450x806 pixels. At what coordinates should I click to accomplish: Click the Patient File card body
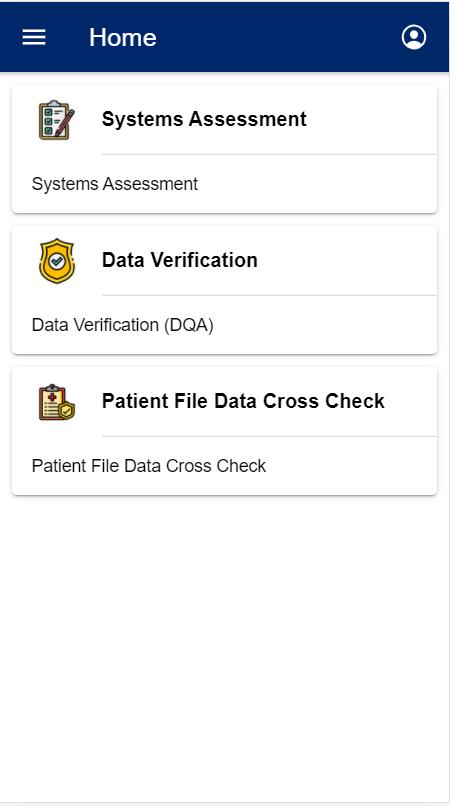click(x=224, y=431)
